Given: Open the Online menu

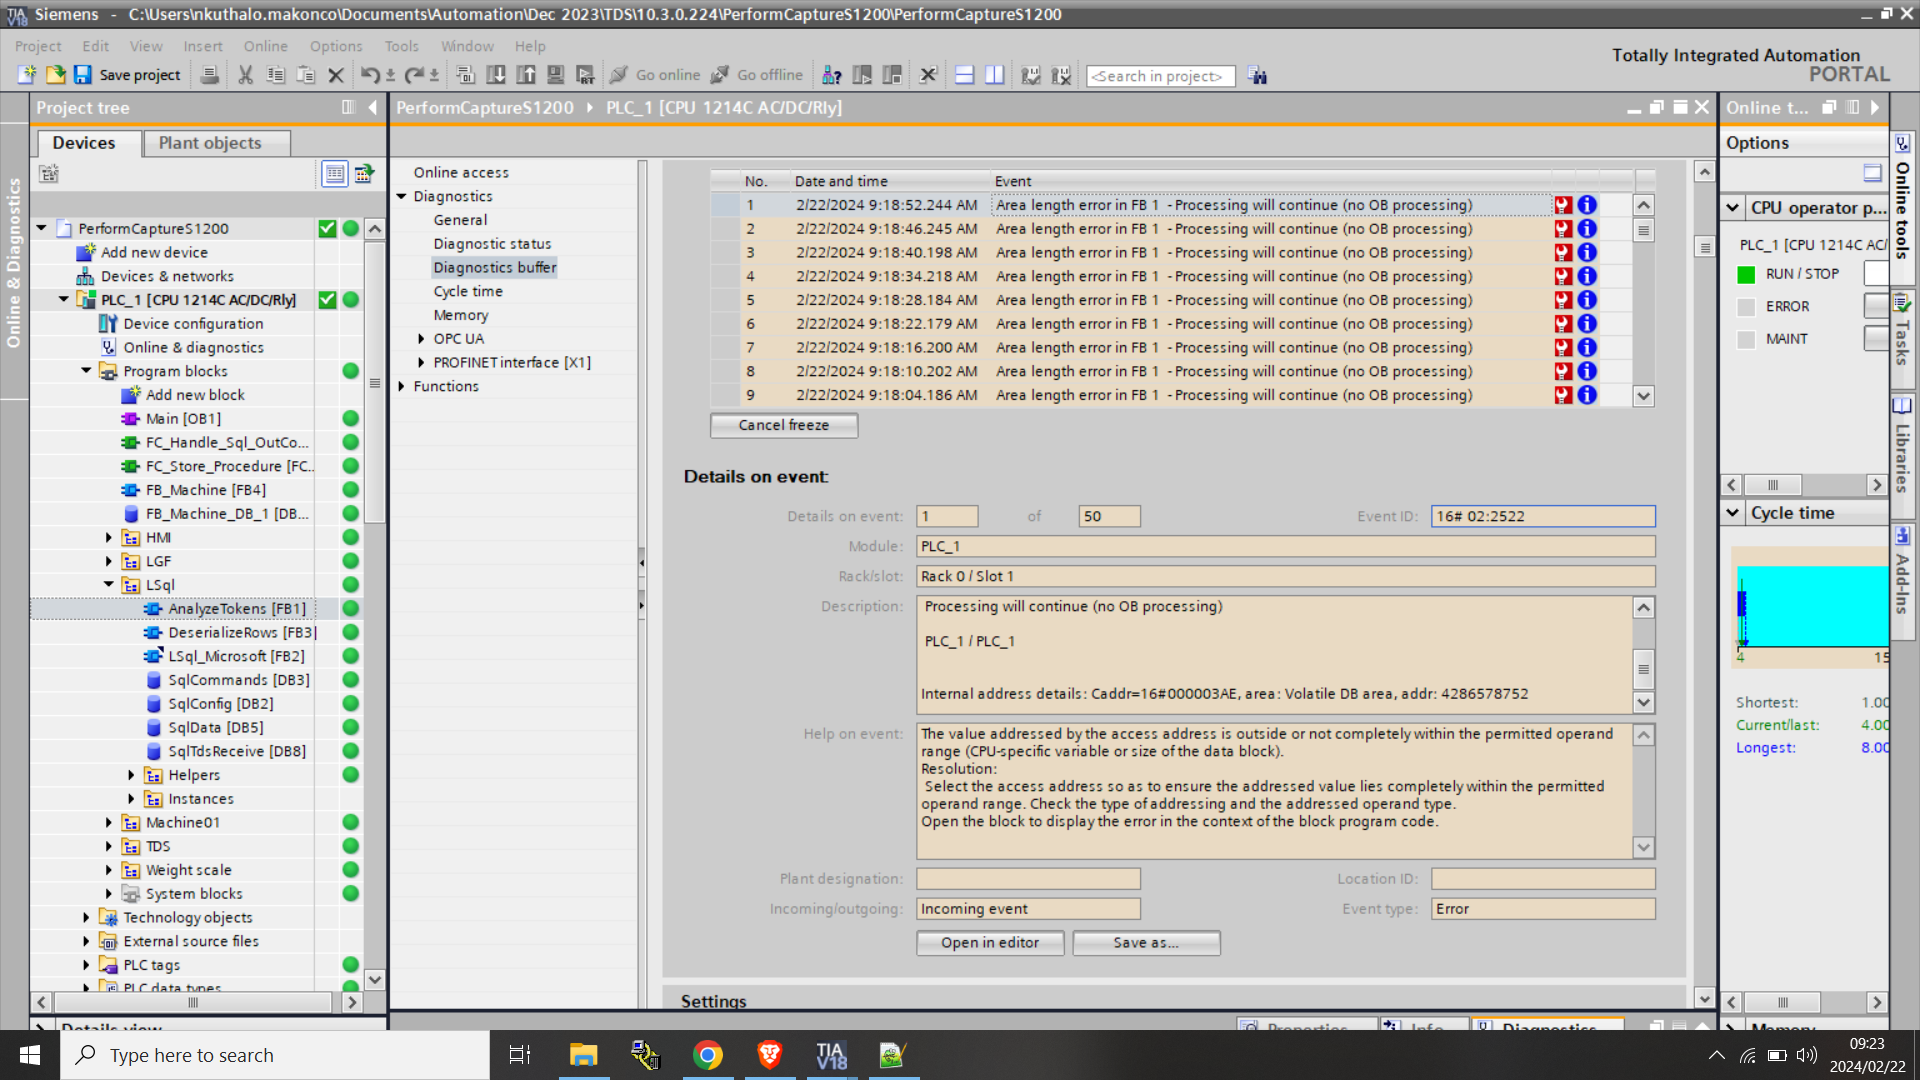Looking at the screenshot, I should point(265,46).
